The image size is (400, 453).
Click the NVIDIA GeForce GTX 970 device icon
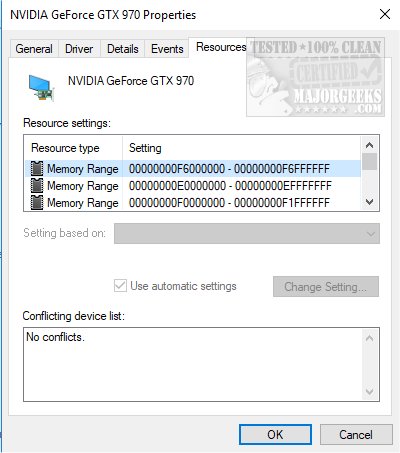[41, 88]
